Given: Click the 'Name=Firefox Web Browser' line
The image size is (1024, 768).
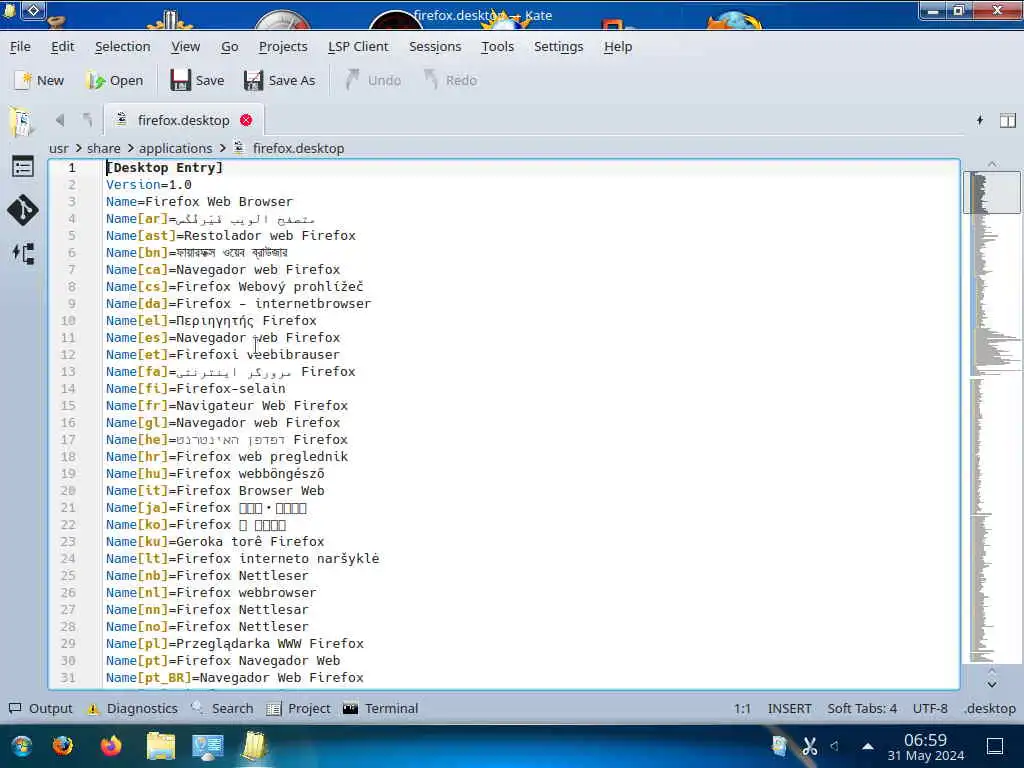Looking at the screenshot, I should [x=200, y=202].
